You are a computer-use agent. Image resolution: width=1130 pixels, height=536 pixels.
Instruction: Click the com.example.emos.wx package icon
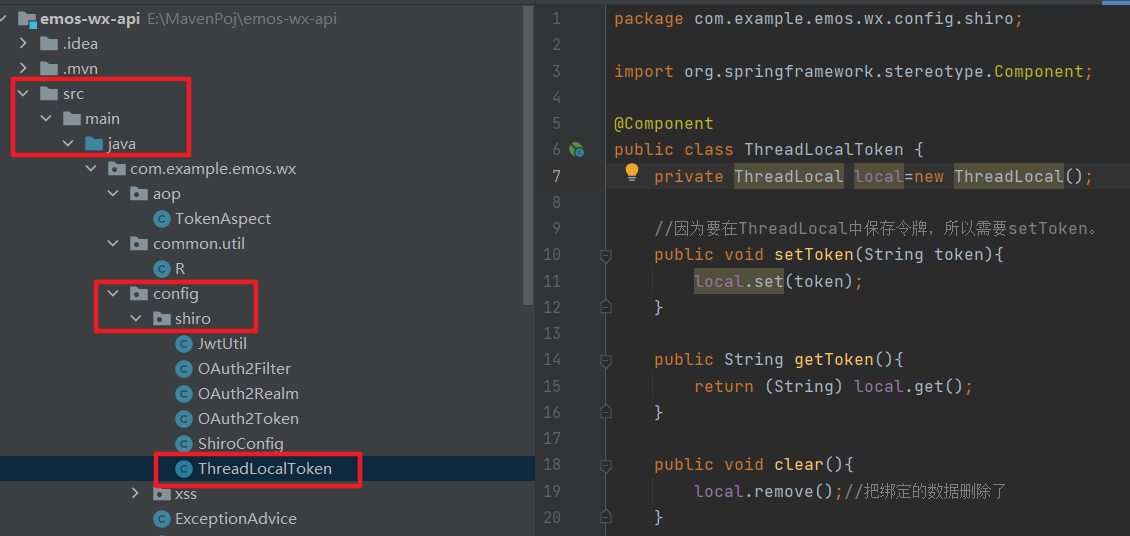click(x=116, y=169)
